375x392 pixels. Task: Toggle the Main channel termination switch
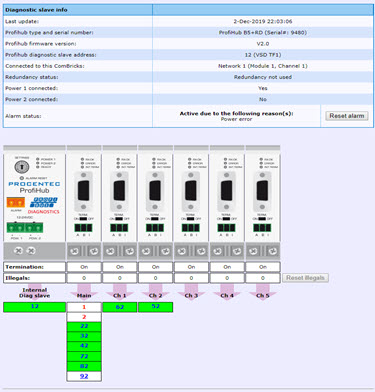click(83, 219)
